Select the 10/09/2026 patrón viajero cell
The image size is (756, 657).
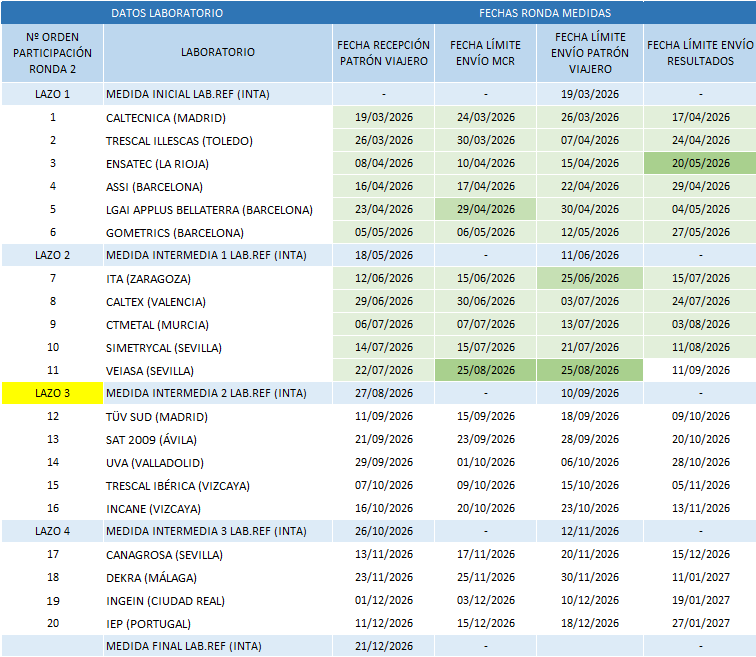(590, 393)
